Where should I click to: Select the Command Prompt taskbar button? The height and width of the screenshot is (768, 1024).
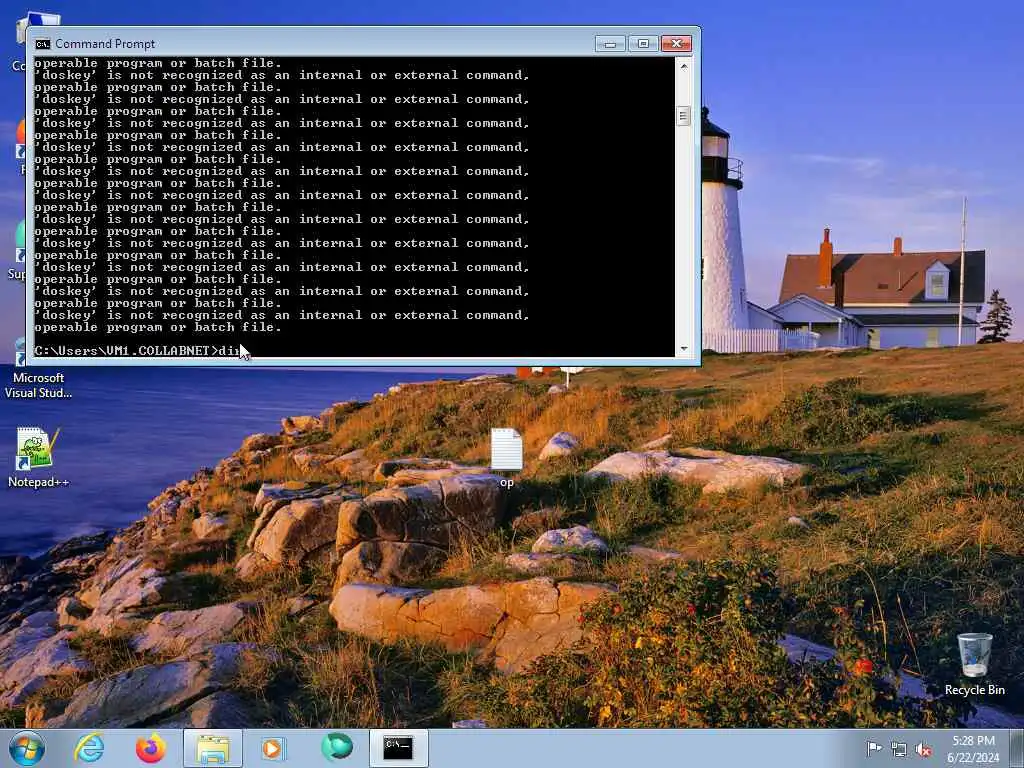(x=398, y=748)
